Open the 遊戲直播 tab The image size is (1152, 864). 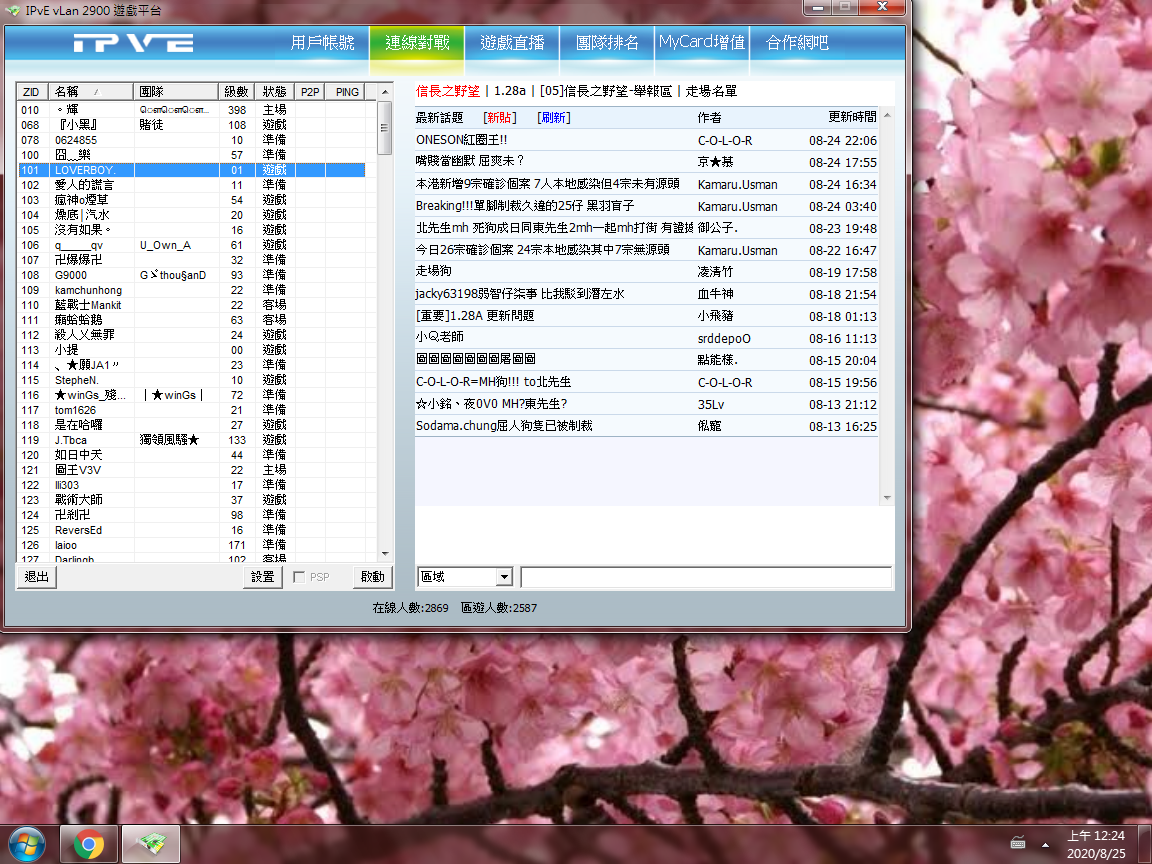512,43
